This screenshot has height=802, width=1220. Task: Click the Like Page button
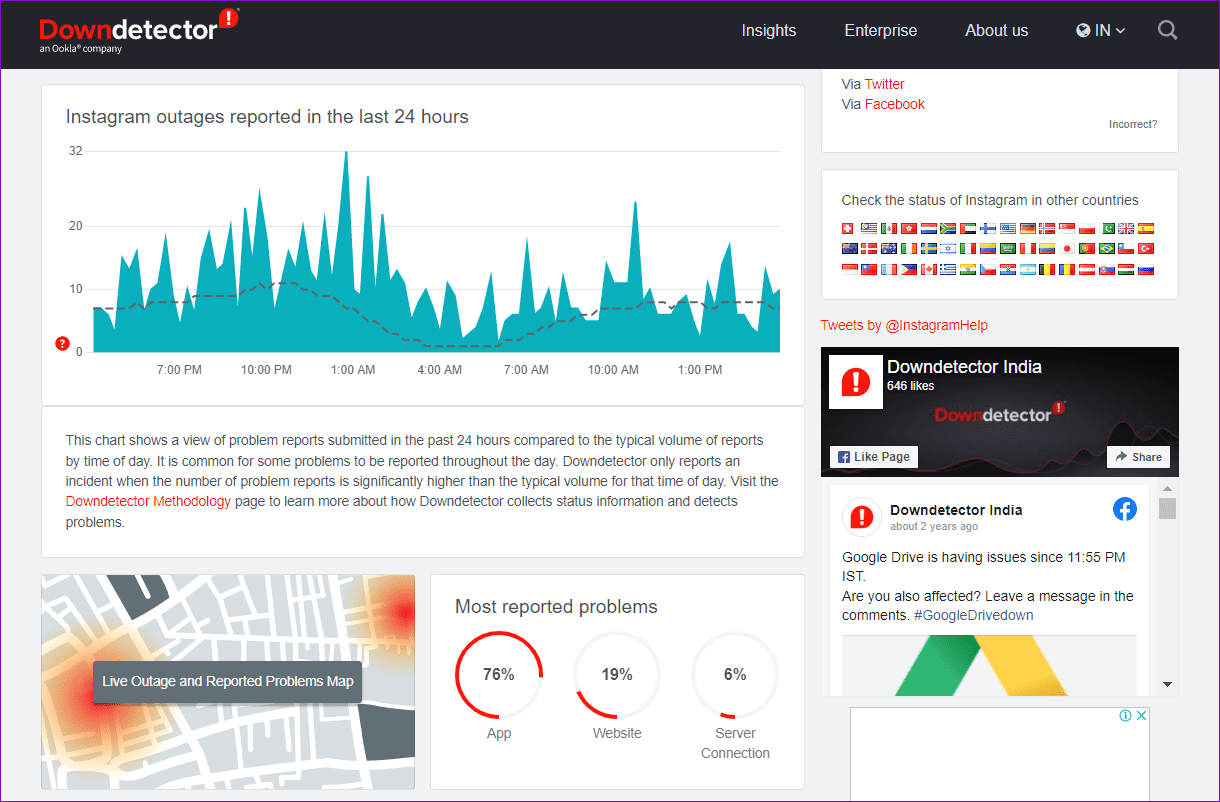[873, 456]
